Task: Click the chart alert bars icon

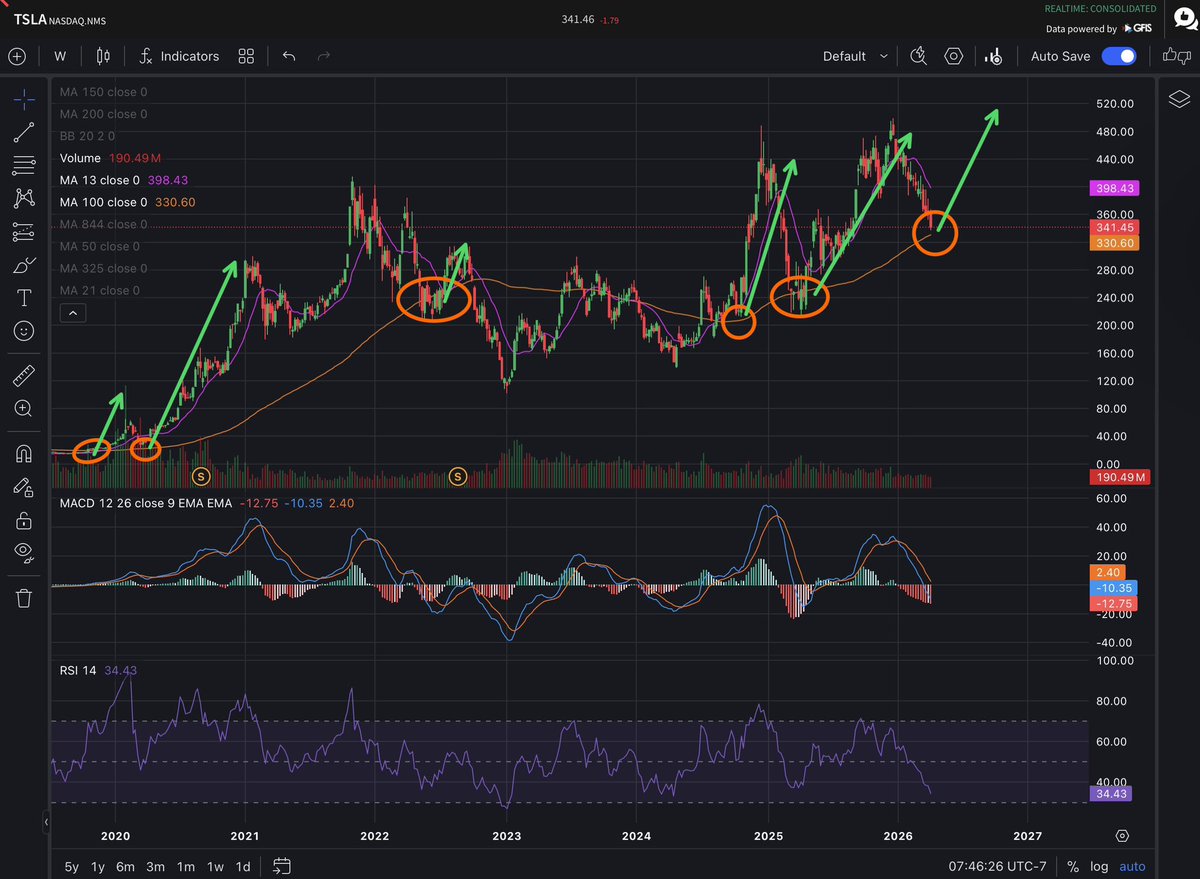Action: (993, 56)
